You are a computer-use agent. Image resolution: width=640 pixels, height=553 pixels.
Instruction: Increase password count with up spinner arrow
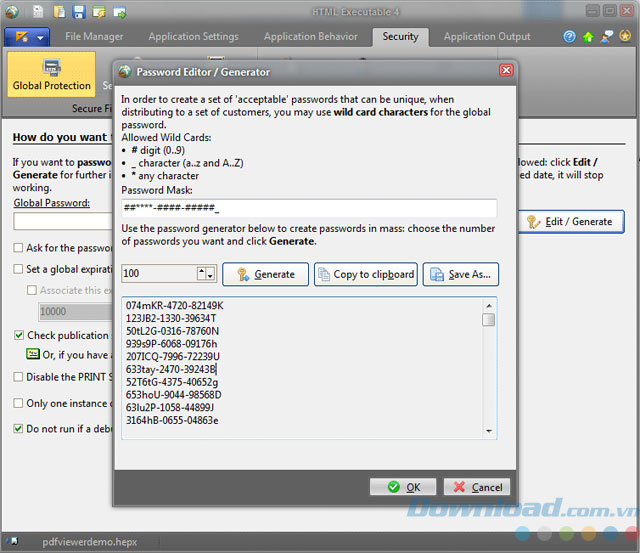(202, 271)
